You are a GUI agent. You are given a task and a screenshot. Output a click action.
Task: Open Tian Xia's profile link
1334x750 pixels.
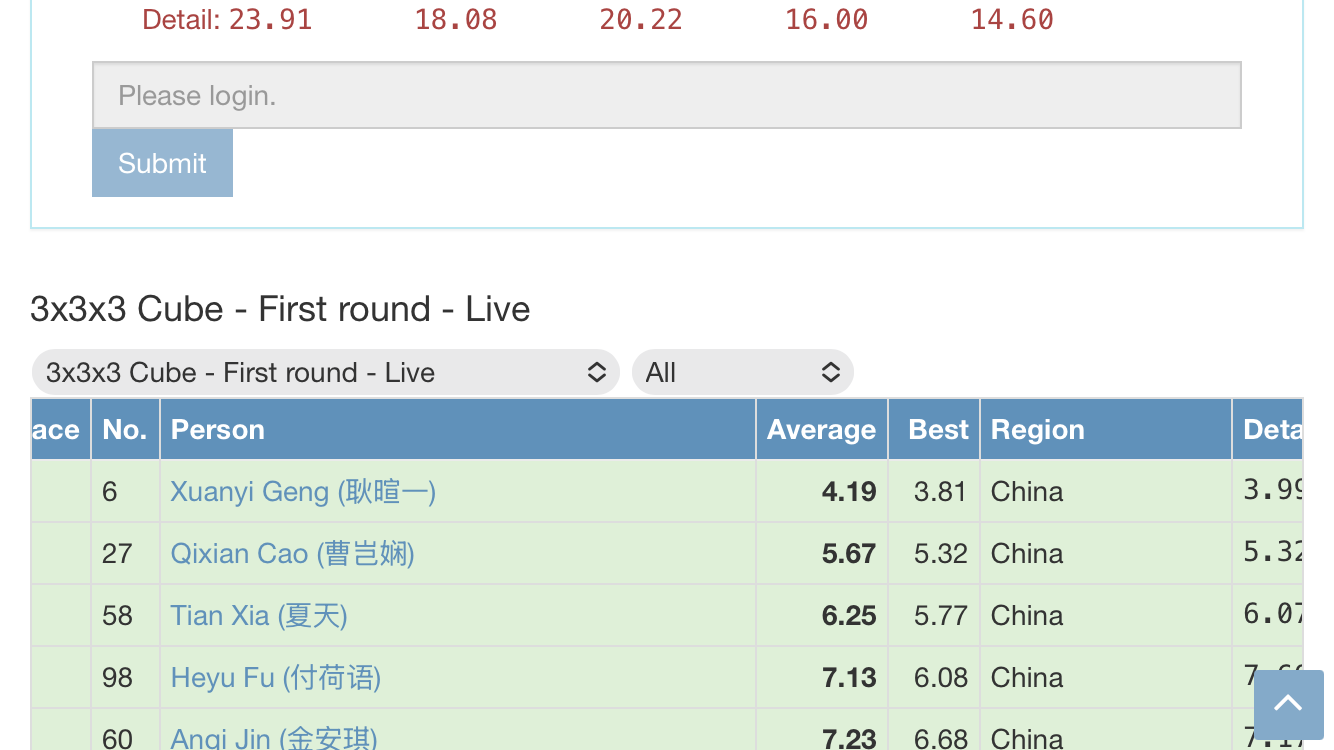point(259,616)
